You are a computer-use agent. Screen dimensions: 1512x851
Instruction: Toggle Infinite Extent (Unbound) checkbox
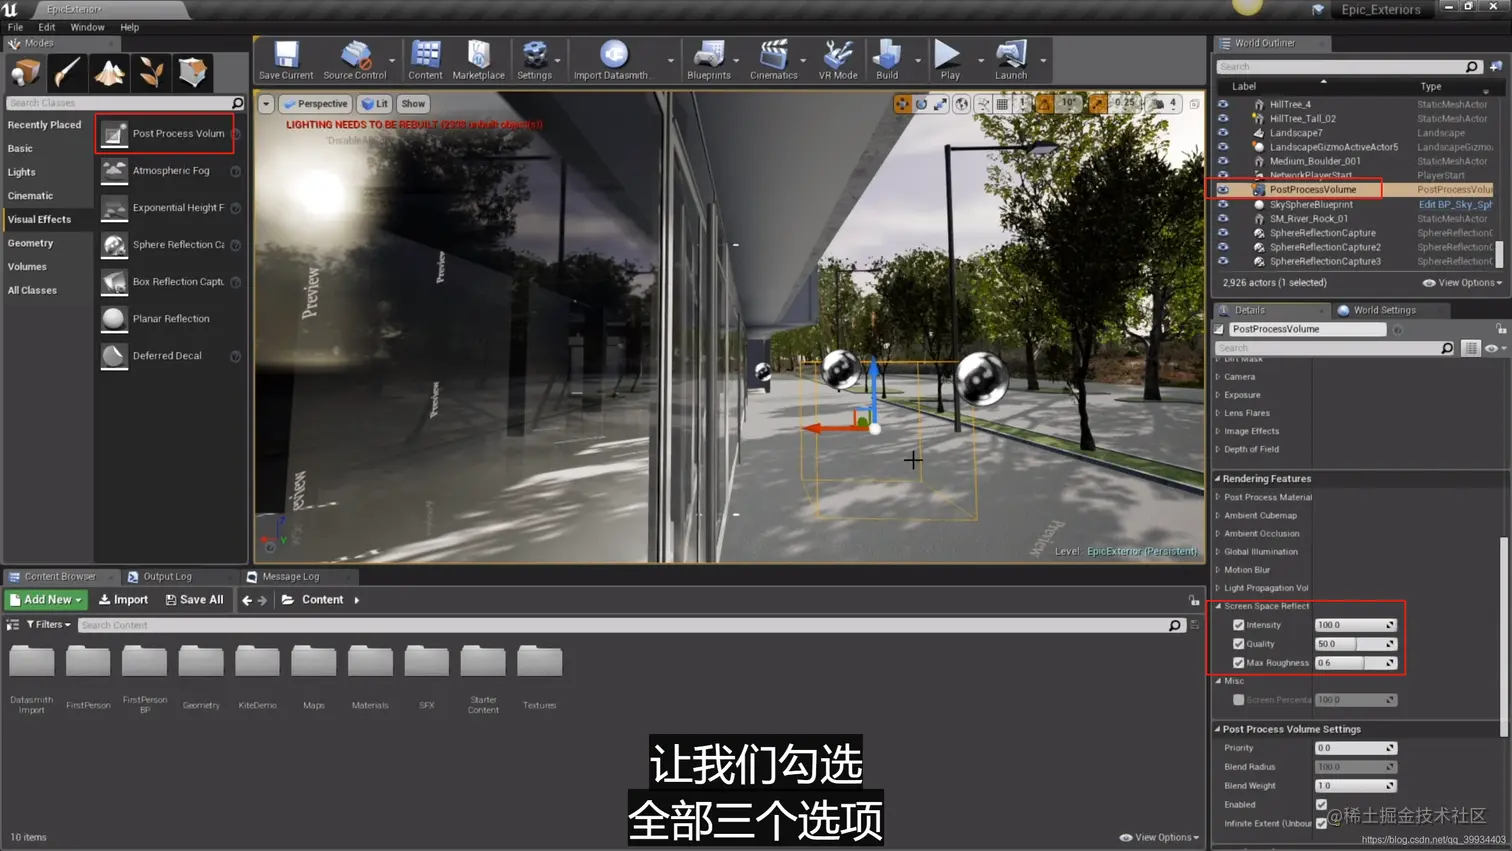pos(1321,824)
